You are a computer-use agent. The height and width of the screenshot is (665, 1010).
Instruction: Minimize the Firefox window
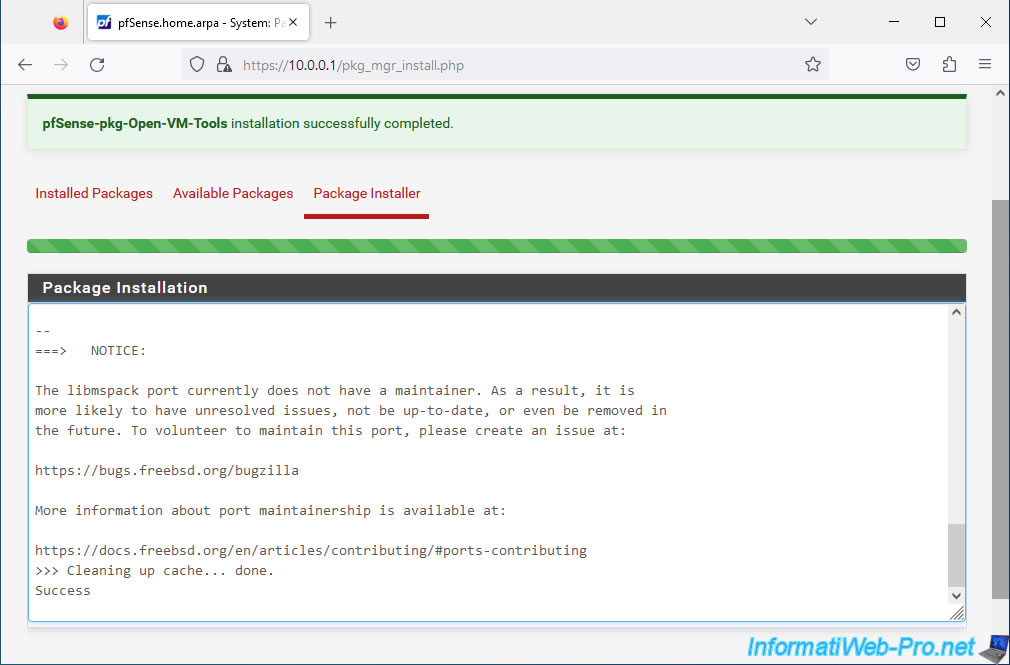click(x=894, y=22)
